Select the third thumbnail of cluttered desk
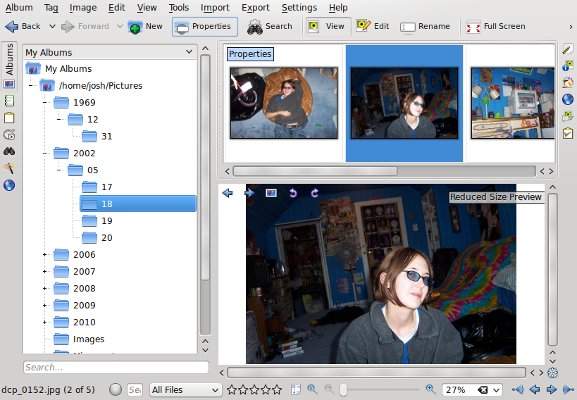This screenshot has height=400, width=577. pos(513,103)
